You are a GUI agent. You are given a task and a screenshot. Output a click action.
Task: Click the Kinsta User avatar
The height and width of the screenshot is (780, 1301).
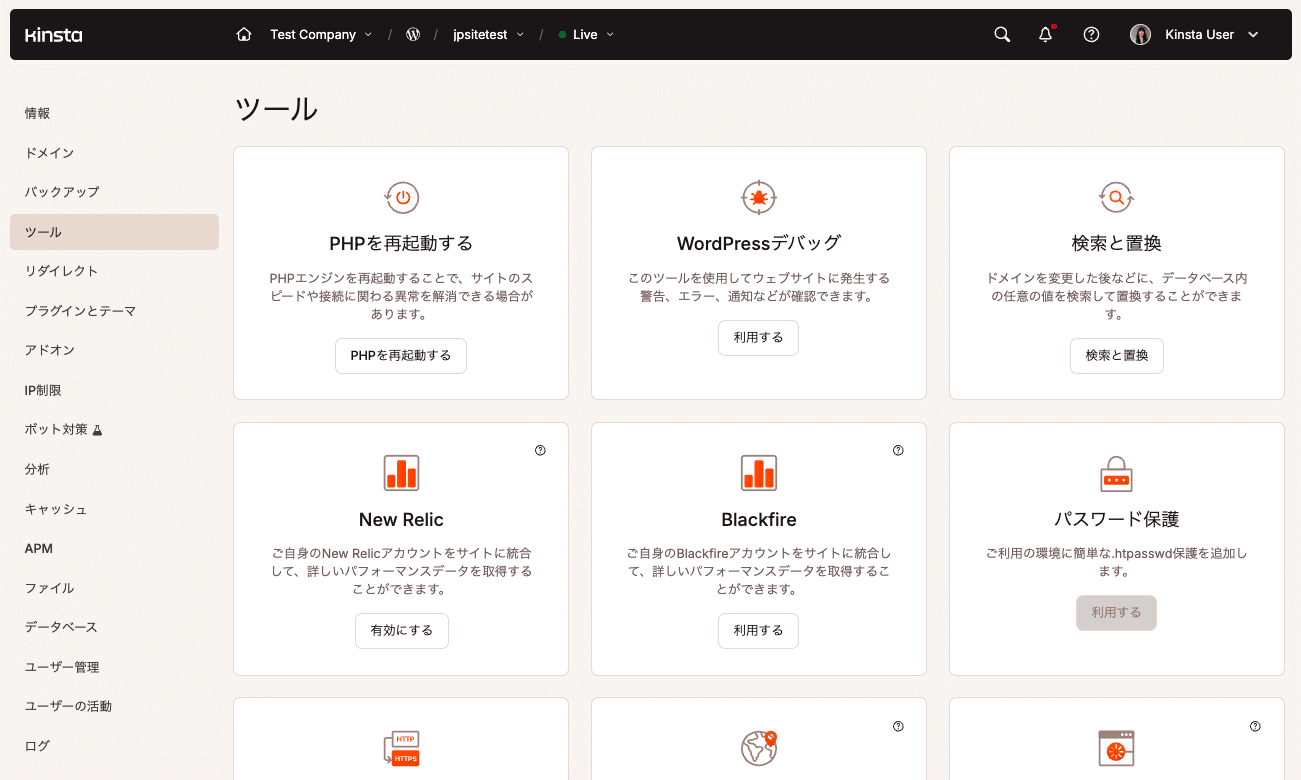click(1140, 35)
